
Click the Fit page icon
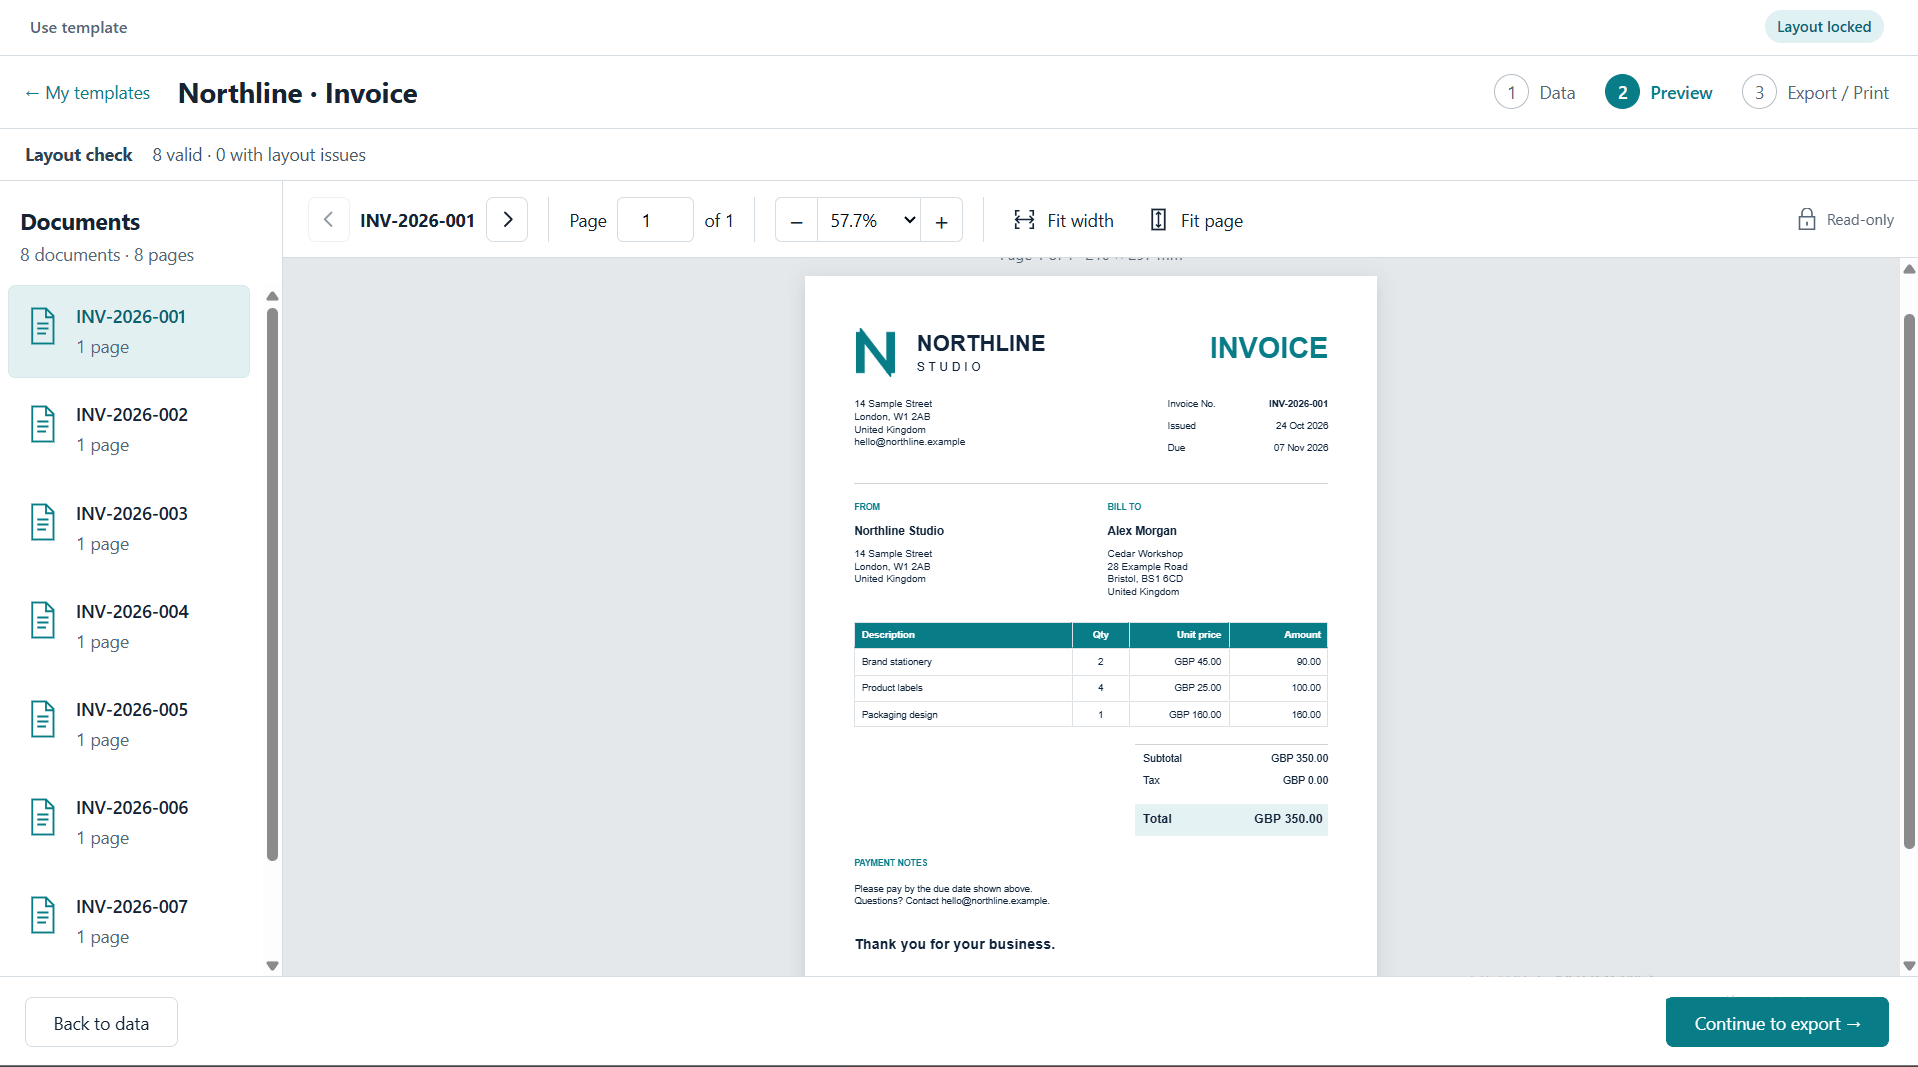[x=1158, y=220]
